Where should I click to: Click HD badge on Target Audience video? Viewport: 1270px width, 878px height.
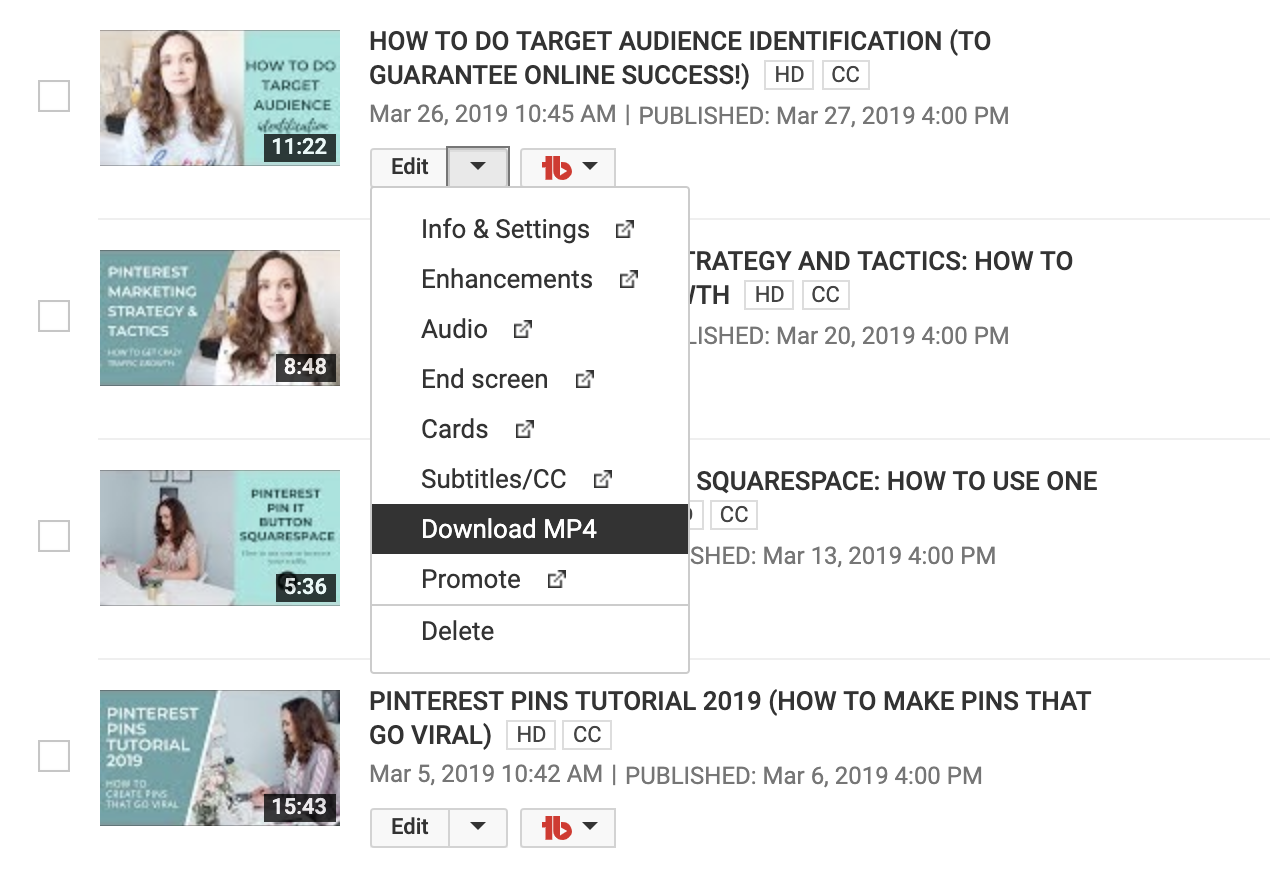[789, 75]
